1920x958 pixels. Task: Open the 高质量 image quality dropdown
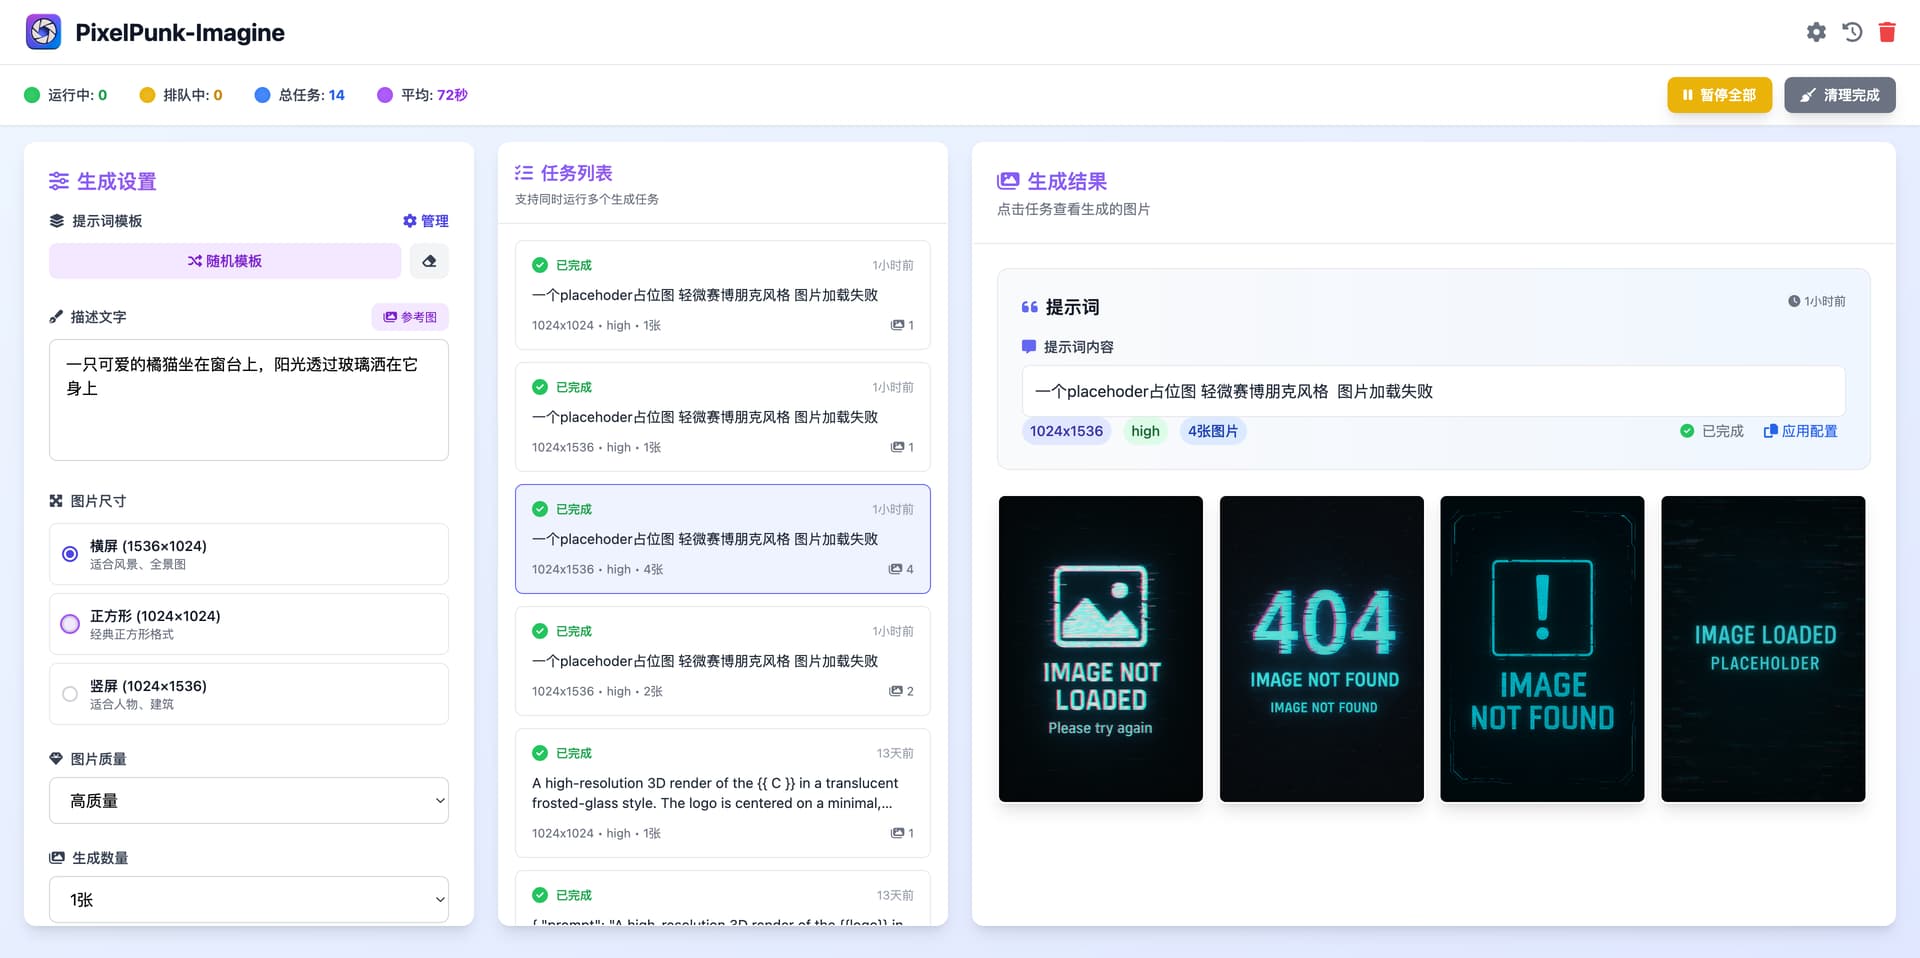(249, 801)
